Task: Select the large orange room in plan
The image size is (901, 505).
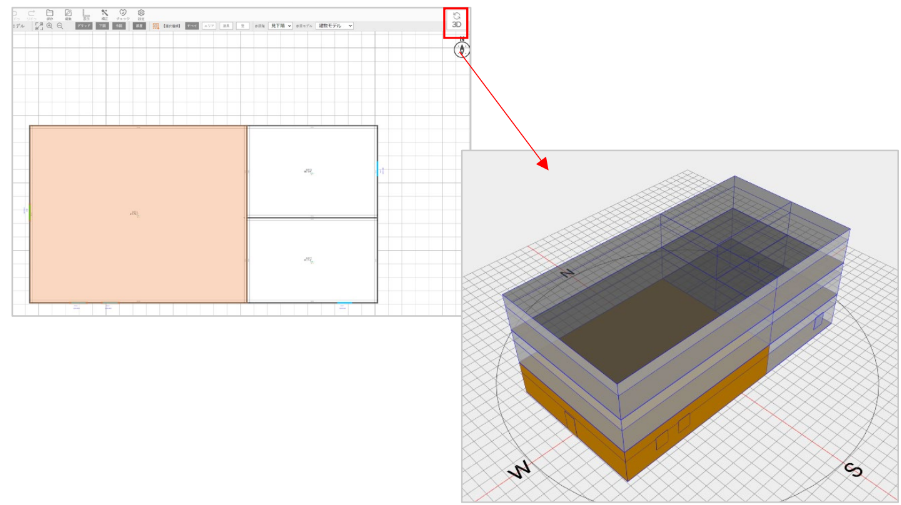Action: click(x=137, y=214)
